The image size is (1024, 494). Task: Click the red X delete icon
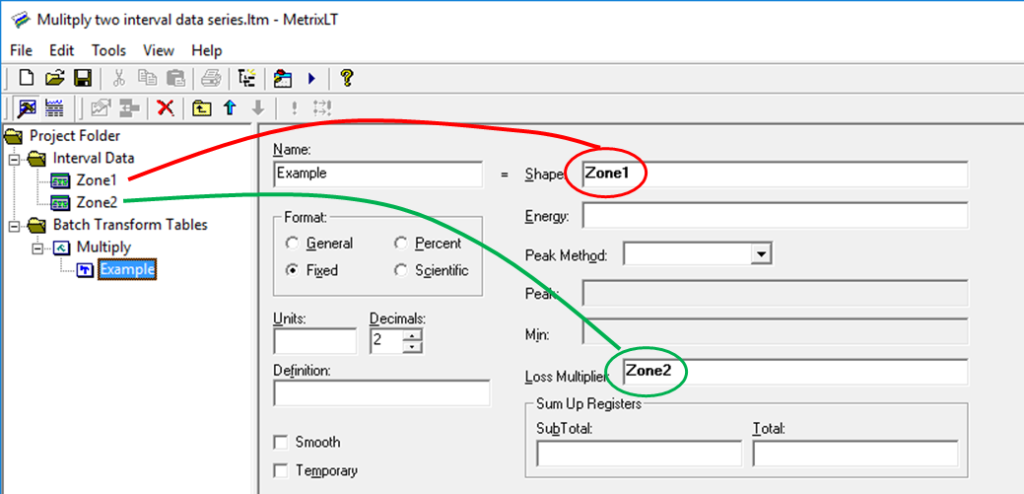[x=166, y=108]
